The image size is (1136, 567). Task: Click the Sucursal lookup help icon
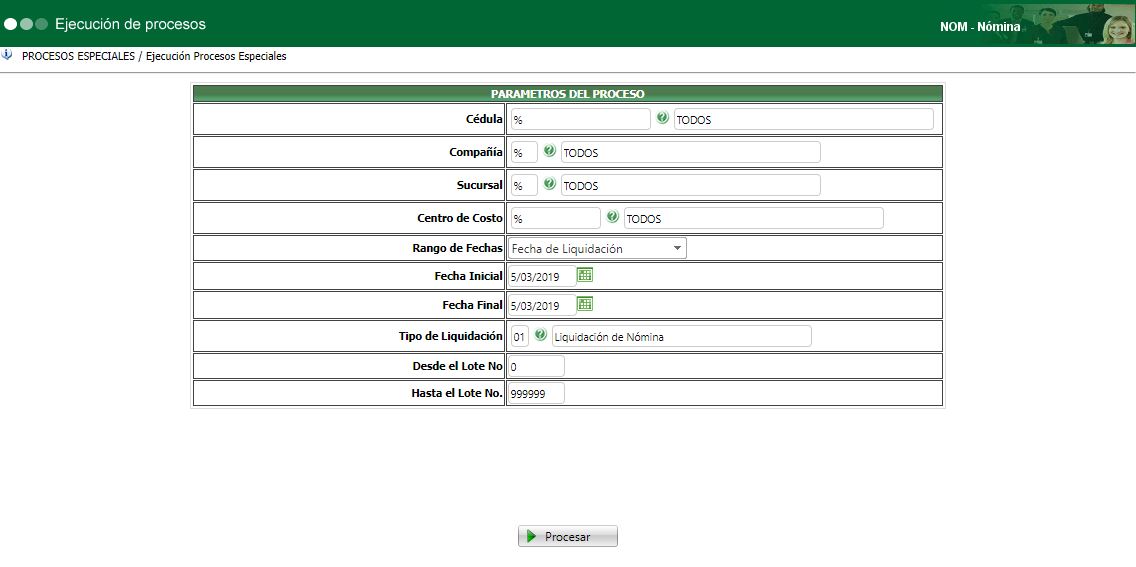tap(549, 184)
